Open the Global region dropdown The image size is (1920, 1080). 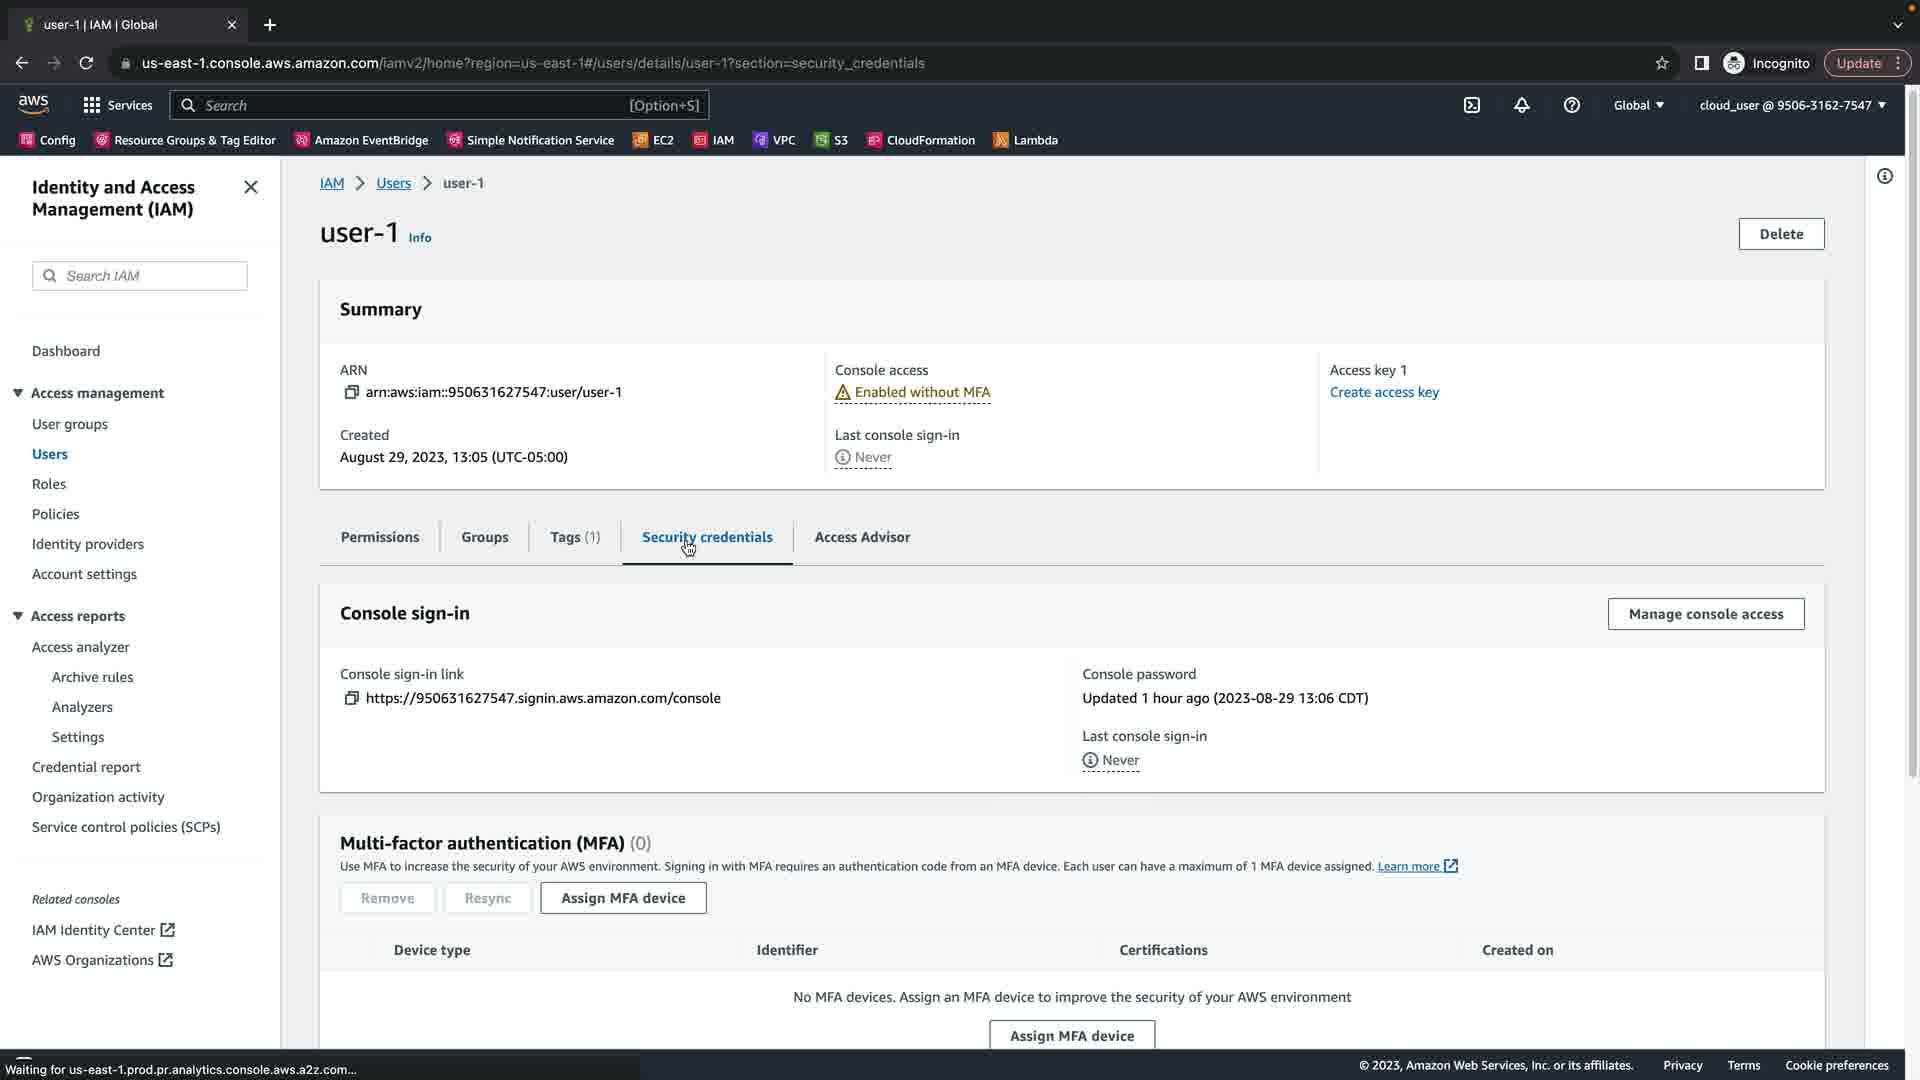(1638, 105)
